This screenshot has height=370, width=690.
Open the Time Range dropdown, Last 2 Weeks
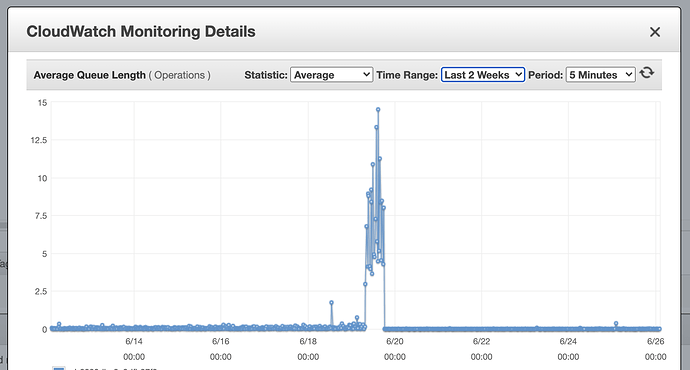483,75
